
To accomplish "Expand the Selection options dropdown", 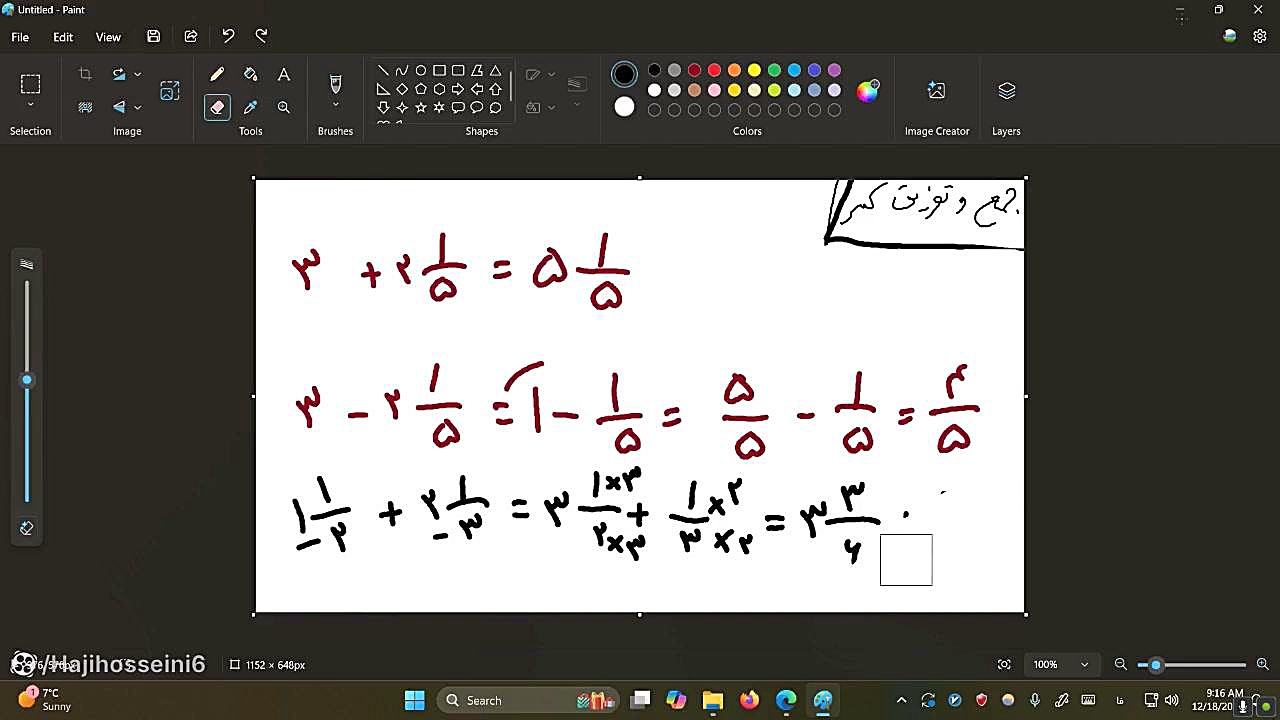I will pos(30,105).
